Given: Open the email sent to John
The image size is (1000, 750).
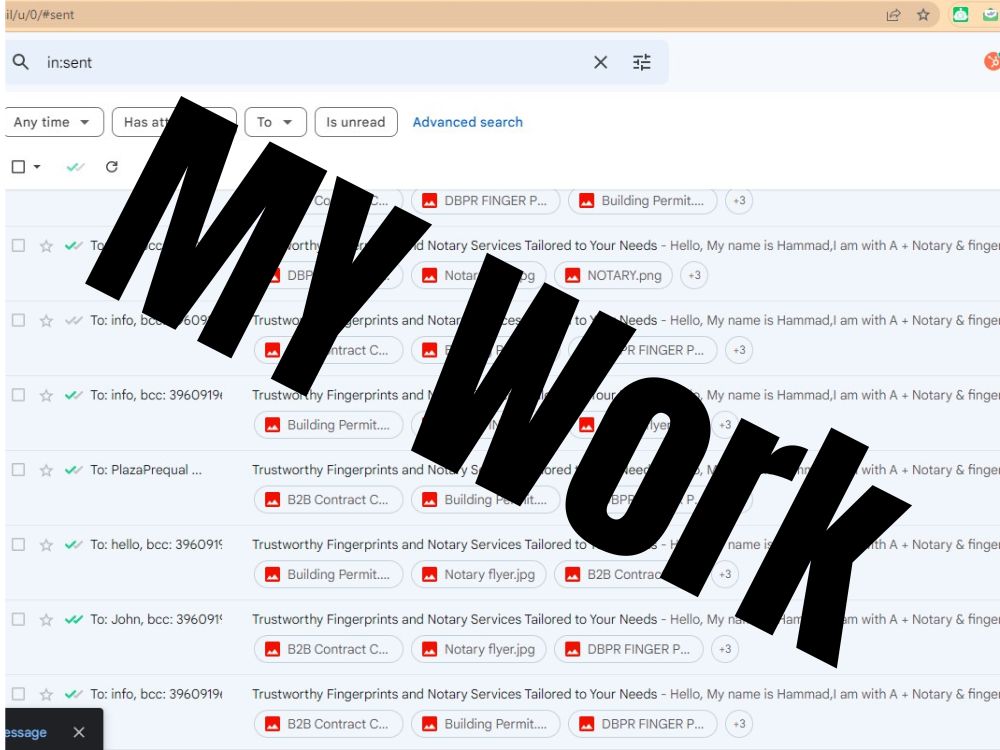Looking at the screenshot, I should (503, 637).
